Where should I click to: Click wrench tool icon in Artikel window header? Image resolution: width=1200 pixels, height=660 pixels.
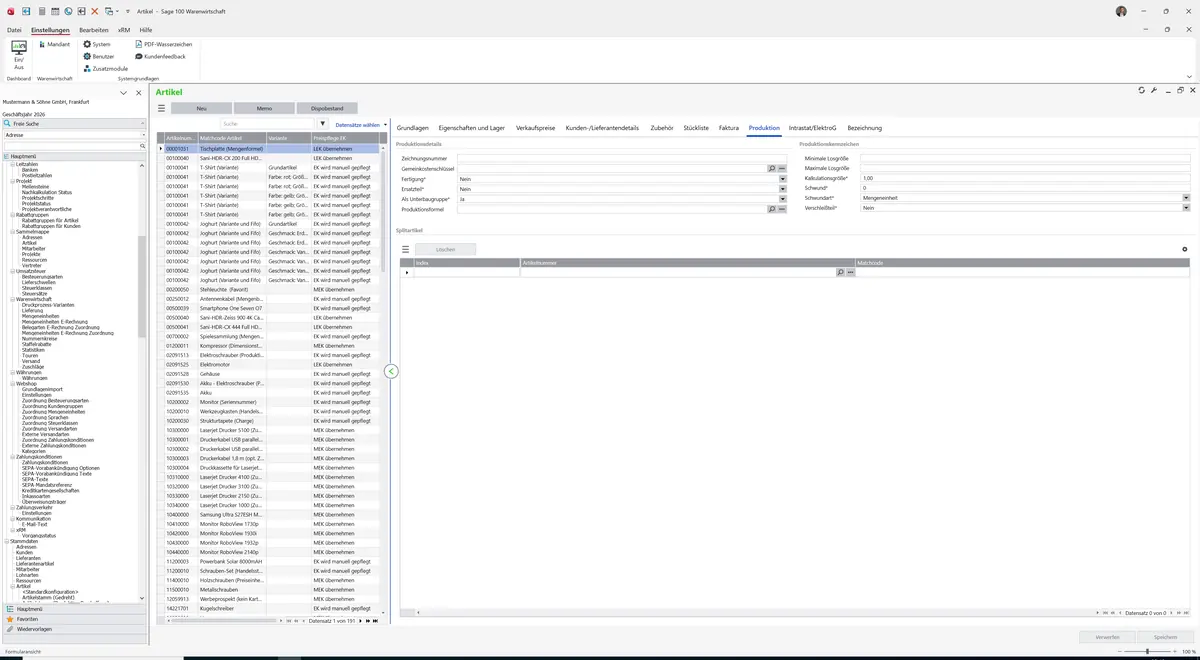click(1154, 90)
